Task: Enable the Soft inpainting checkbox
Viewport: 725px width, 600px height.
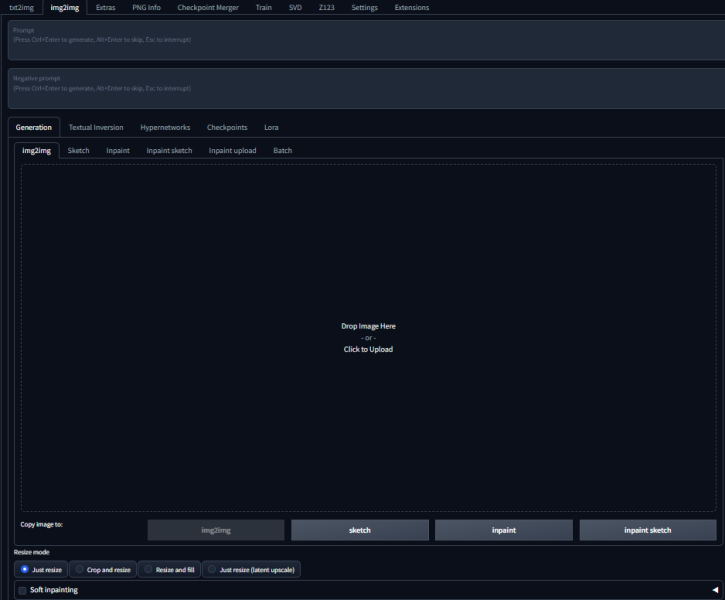Action: 23,590
